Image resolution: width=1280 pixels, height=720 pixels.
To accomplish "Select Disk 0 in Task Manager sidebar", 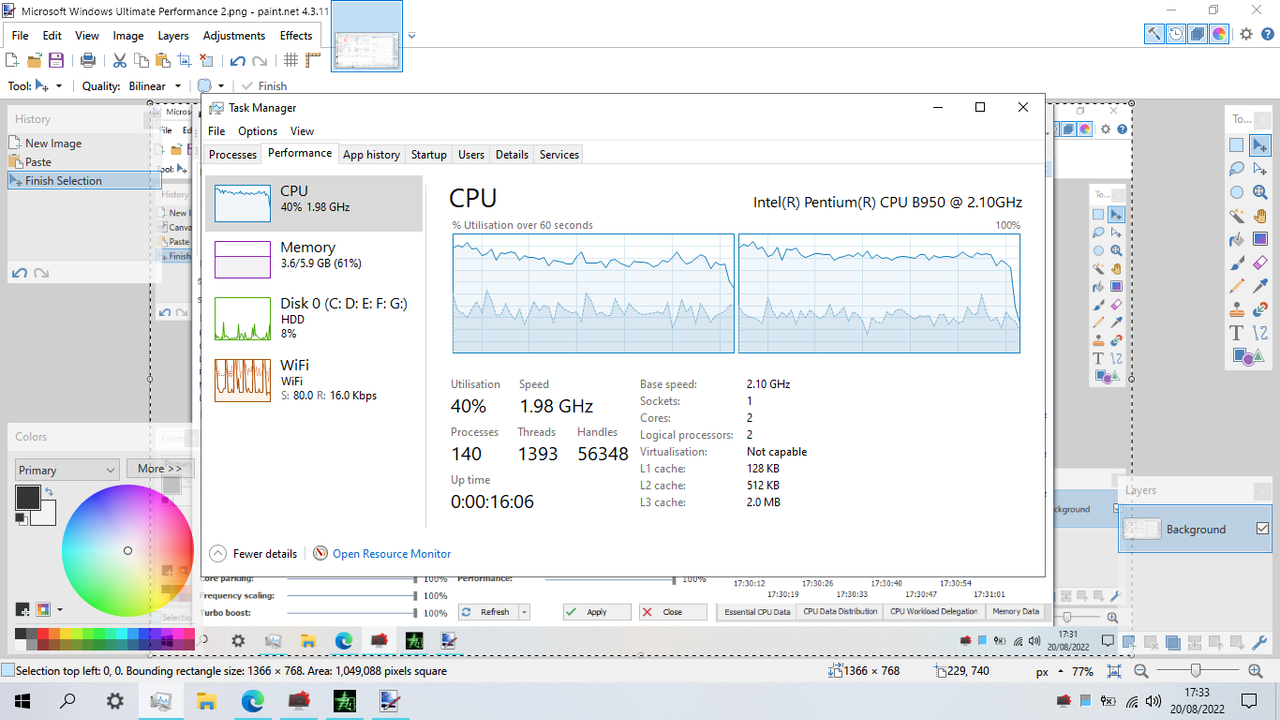I will pos(314,318).
